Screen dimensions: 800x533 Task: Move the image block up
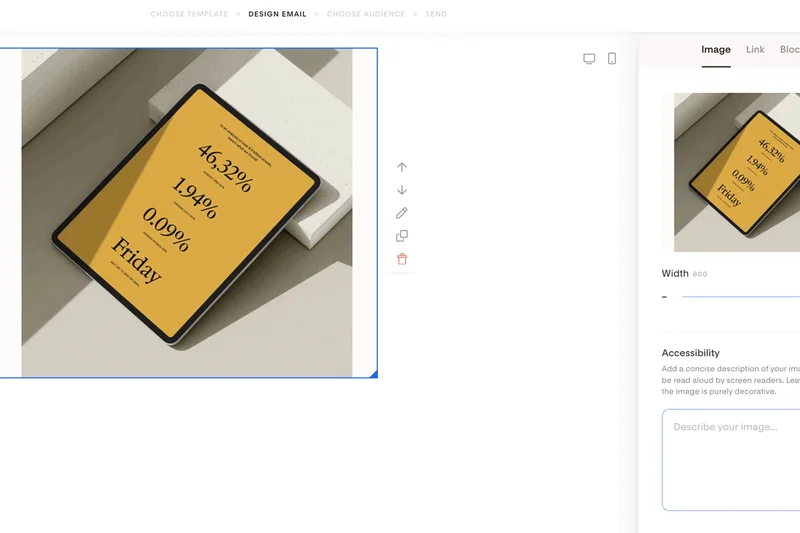point(402,167)
